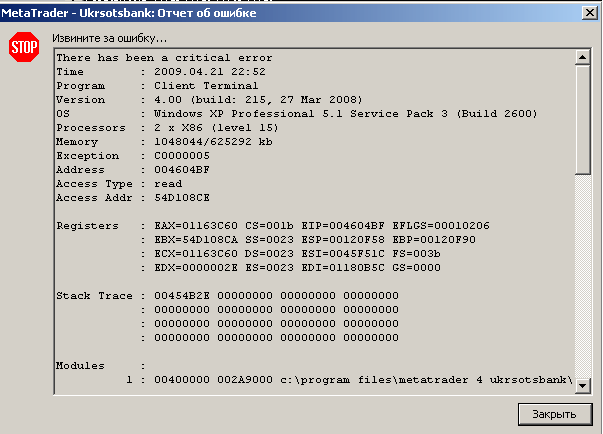Click the CS=001b register value
603x434 pixels.
coord(269,226)
